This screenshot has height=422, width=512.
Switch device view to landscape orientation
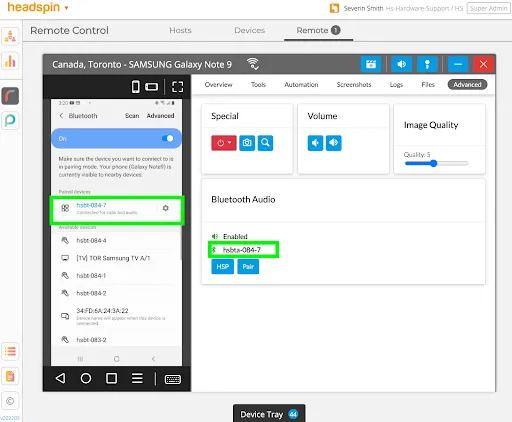(152, 87)
